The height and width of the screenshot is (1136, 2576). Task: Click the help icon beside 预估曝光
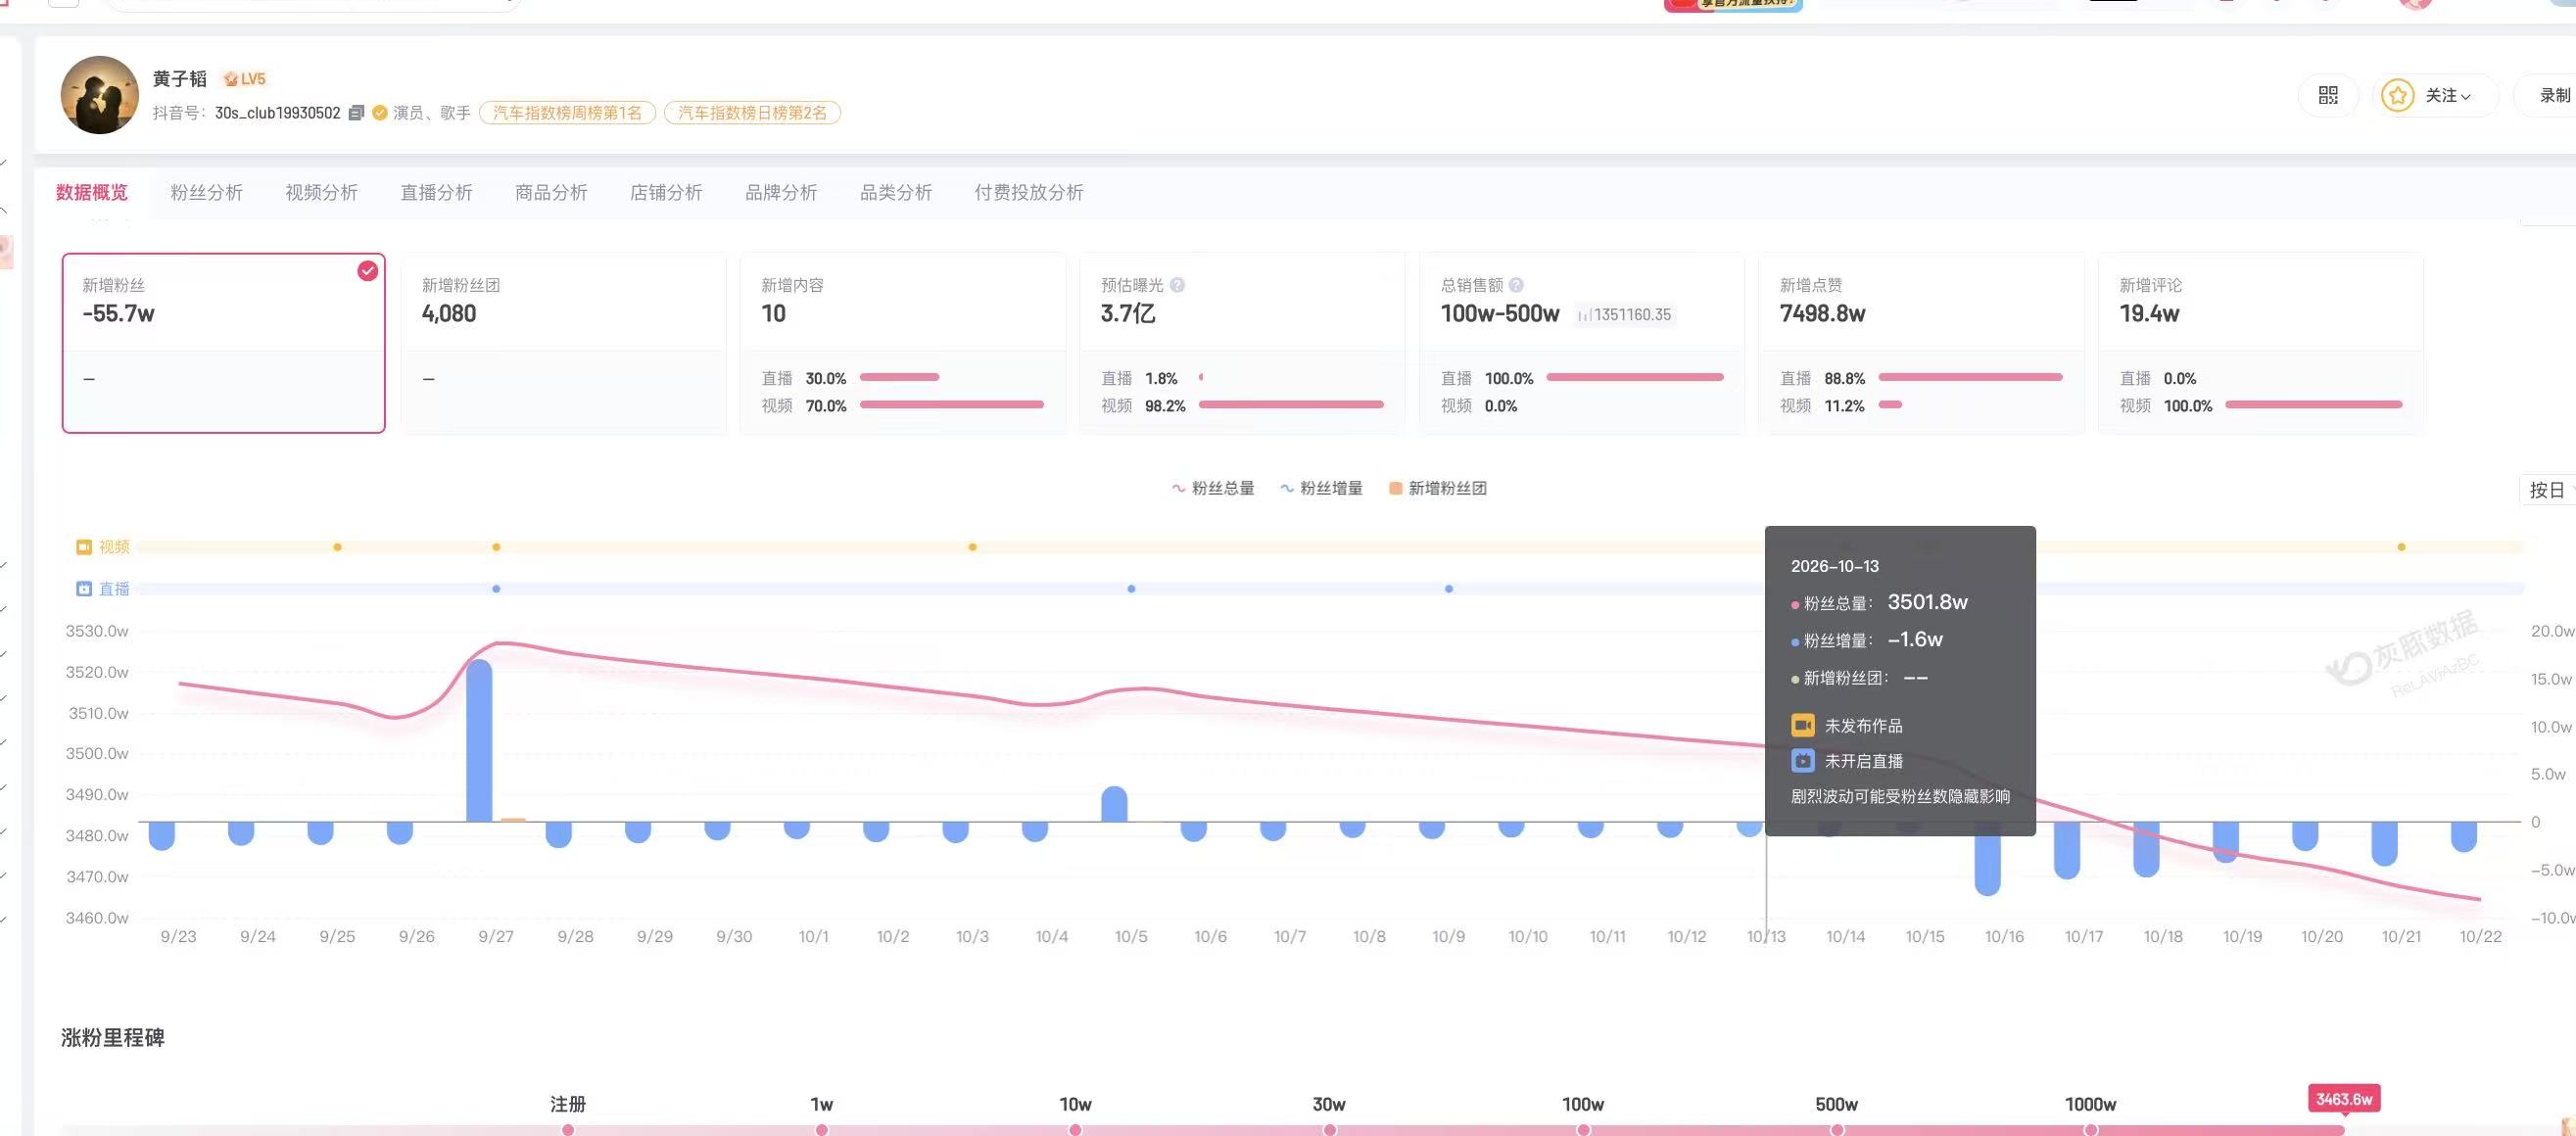pyautogui.click(x=1177, y=285)
